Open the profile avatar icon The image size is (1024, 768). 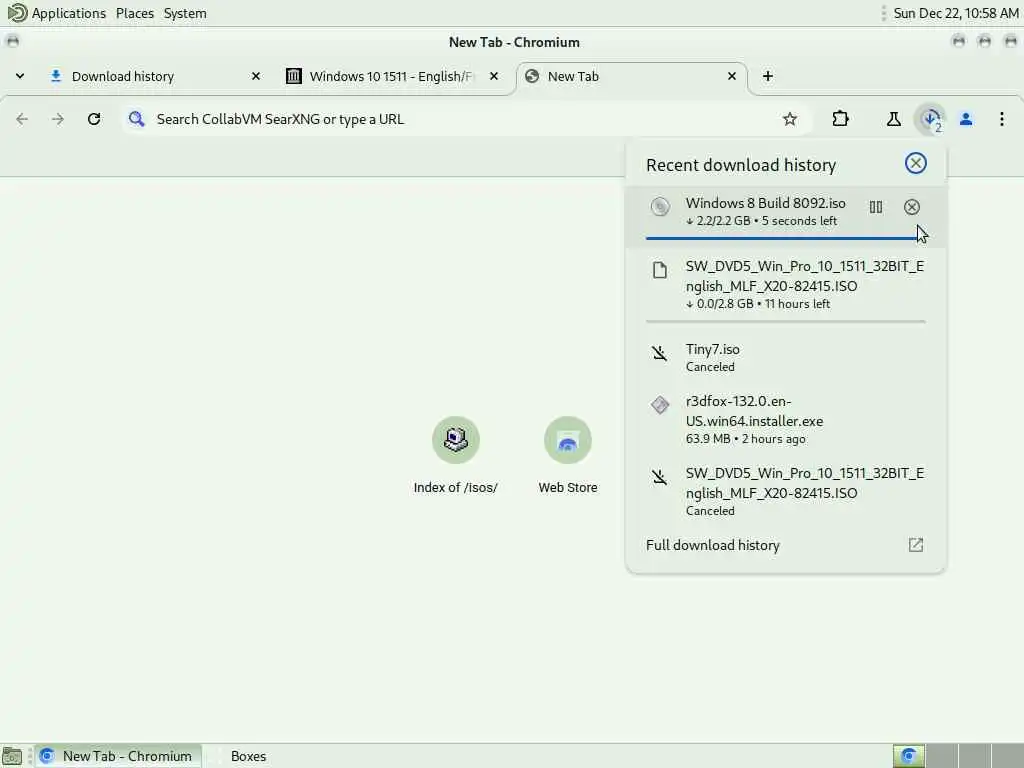966,119
